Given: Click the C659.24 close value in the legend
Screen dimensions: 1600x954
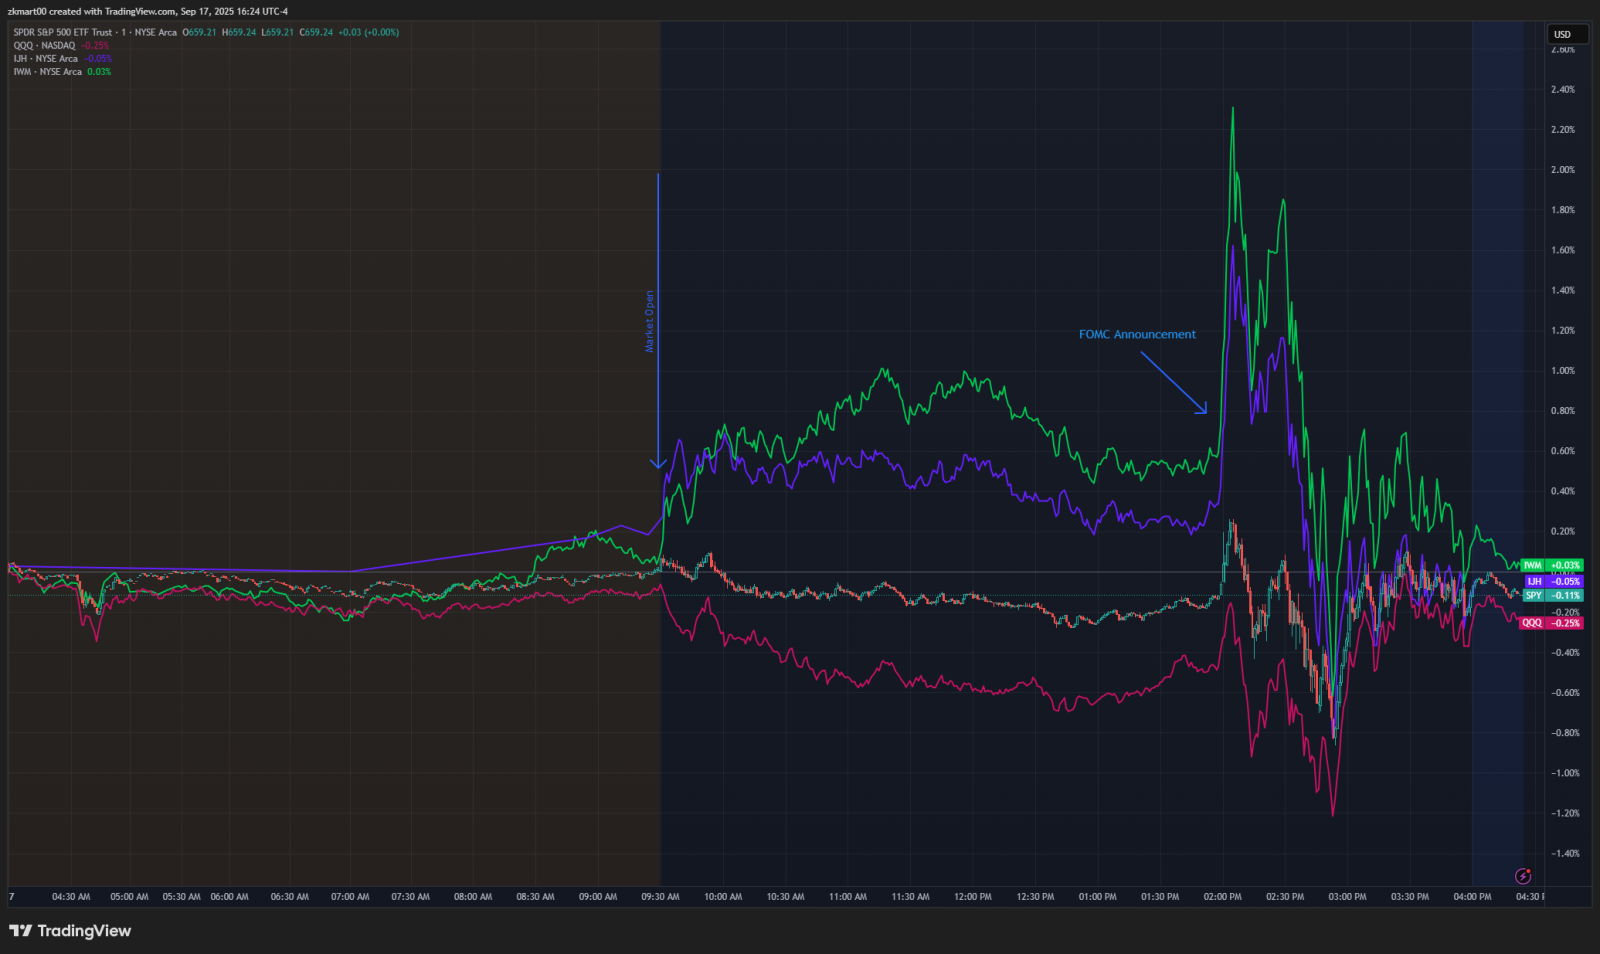Looking at the screenshot, I should click(x=316, y=32).
